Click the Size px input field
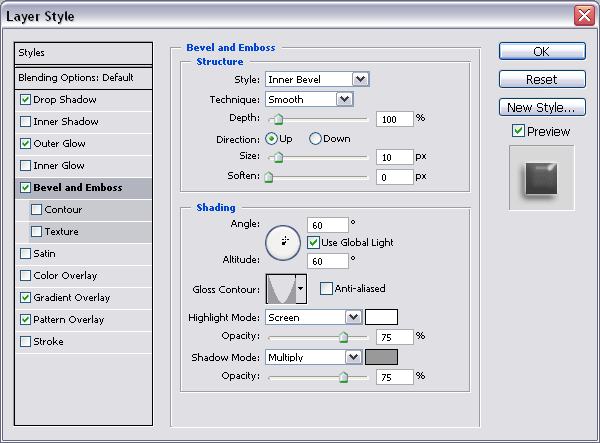Viewport: 600px width, 443px height. point(395,157)
